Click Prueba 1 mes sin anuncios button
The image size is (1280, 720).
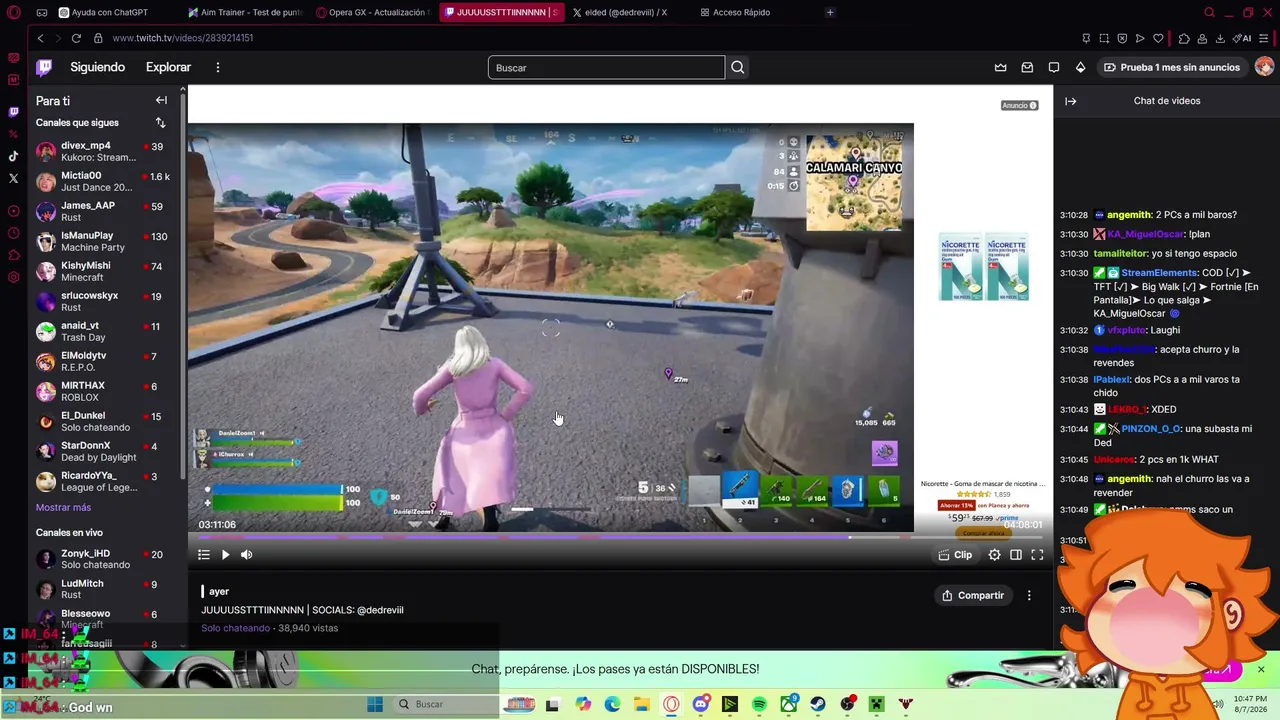(1171, 67)
